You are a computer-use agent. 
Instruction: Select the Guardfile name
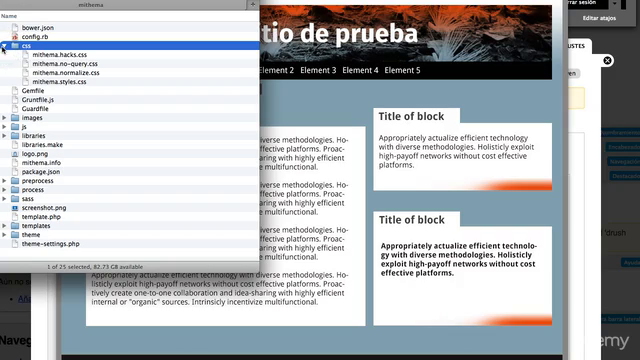(x=35, y=109)
